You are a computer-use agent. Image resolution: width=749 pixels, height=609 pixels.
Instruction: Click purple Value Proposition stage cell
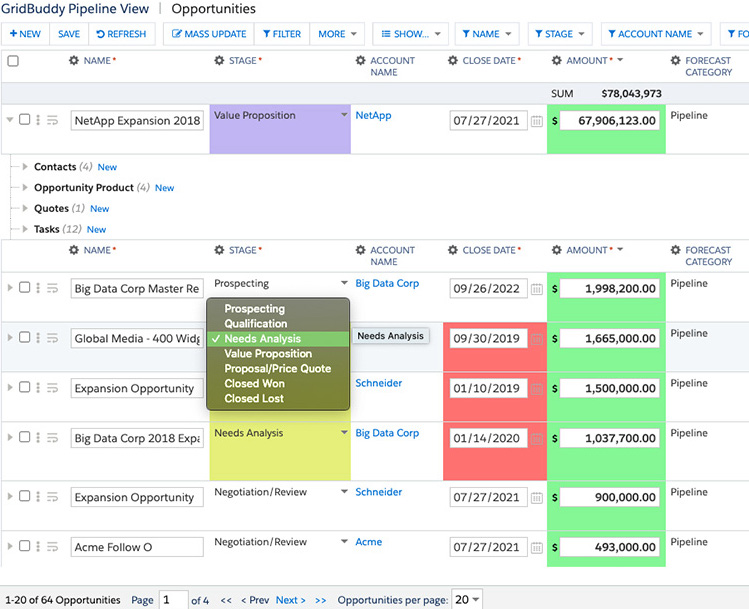[280, 129]
